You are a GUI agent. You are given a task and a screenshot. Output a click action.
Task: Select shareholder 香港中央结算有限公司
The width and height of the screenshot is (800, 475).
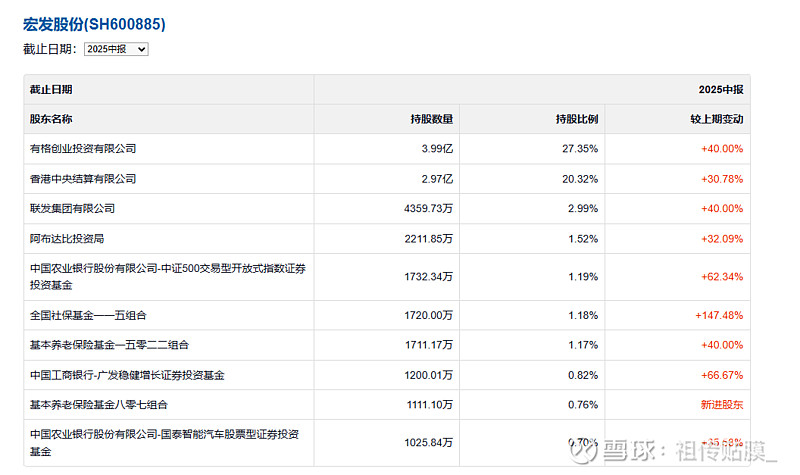[x=83, y=179]
